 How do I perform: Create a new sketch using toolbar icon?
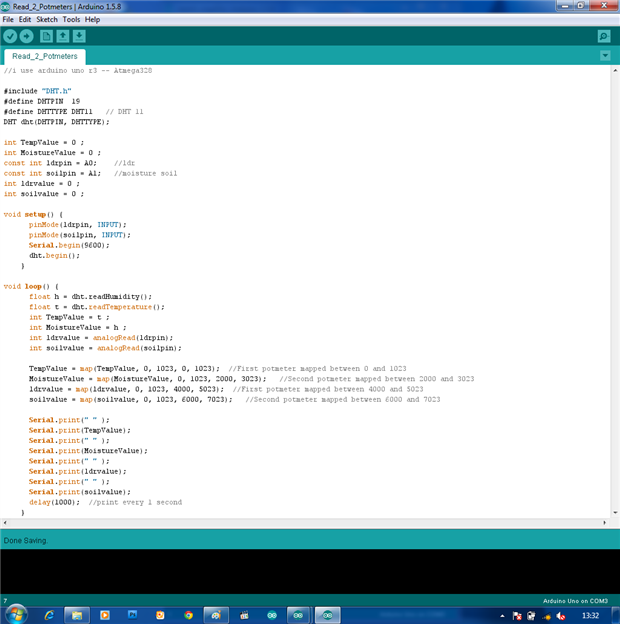(46, 36)
